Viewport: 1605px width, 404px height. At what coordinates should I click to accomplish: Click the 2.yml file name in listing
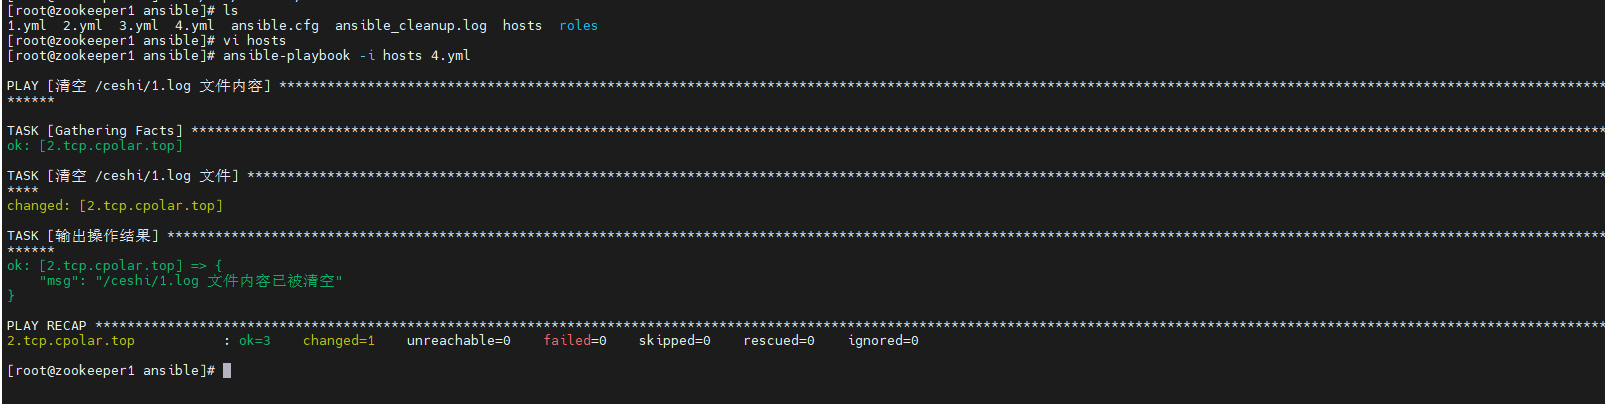tap(82, 26)
